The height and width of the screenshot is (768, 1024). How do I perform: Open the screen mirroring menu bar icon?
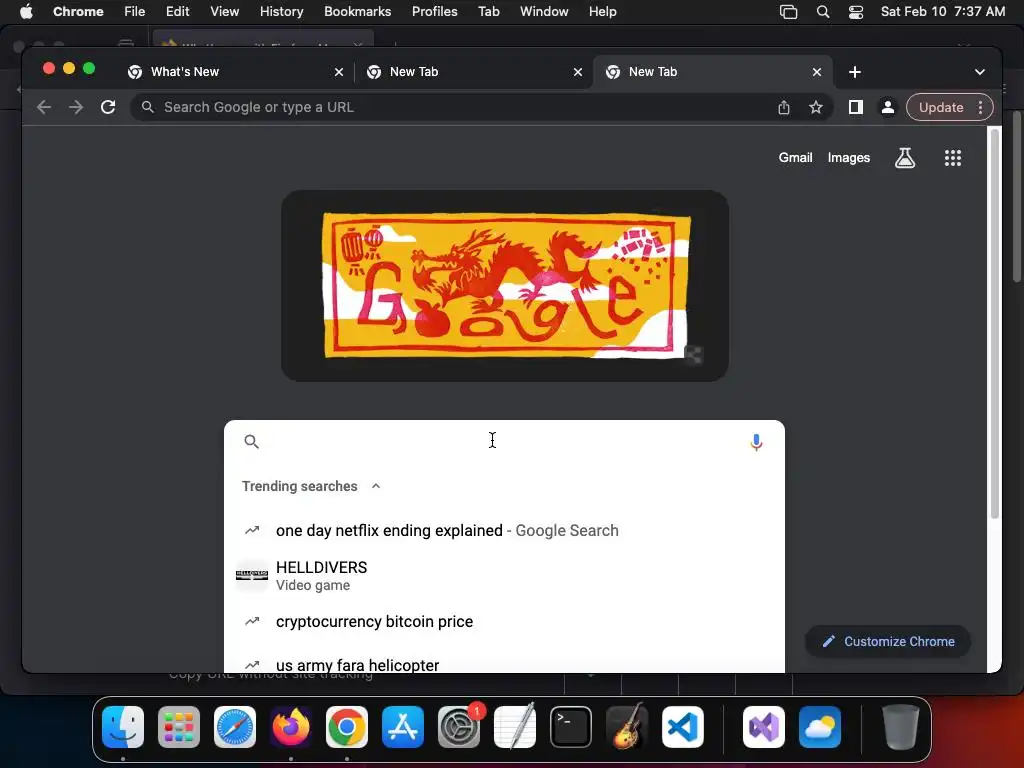[x=788, y=12]
